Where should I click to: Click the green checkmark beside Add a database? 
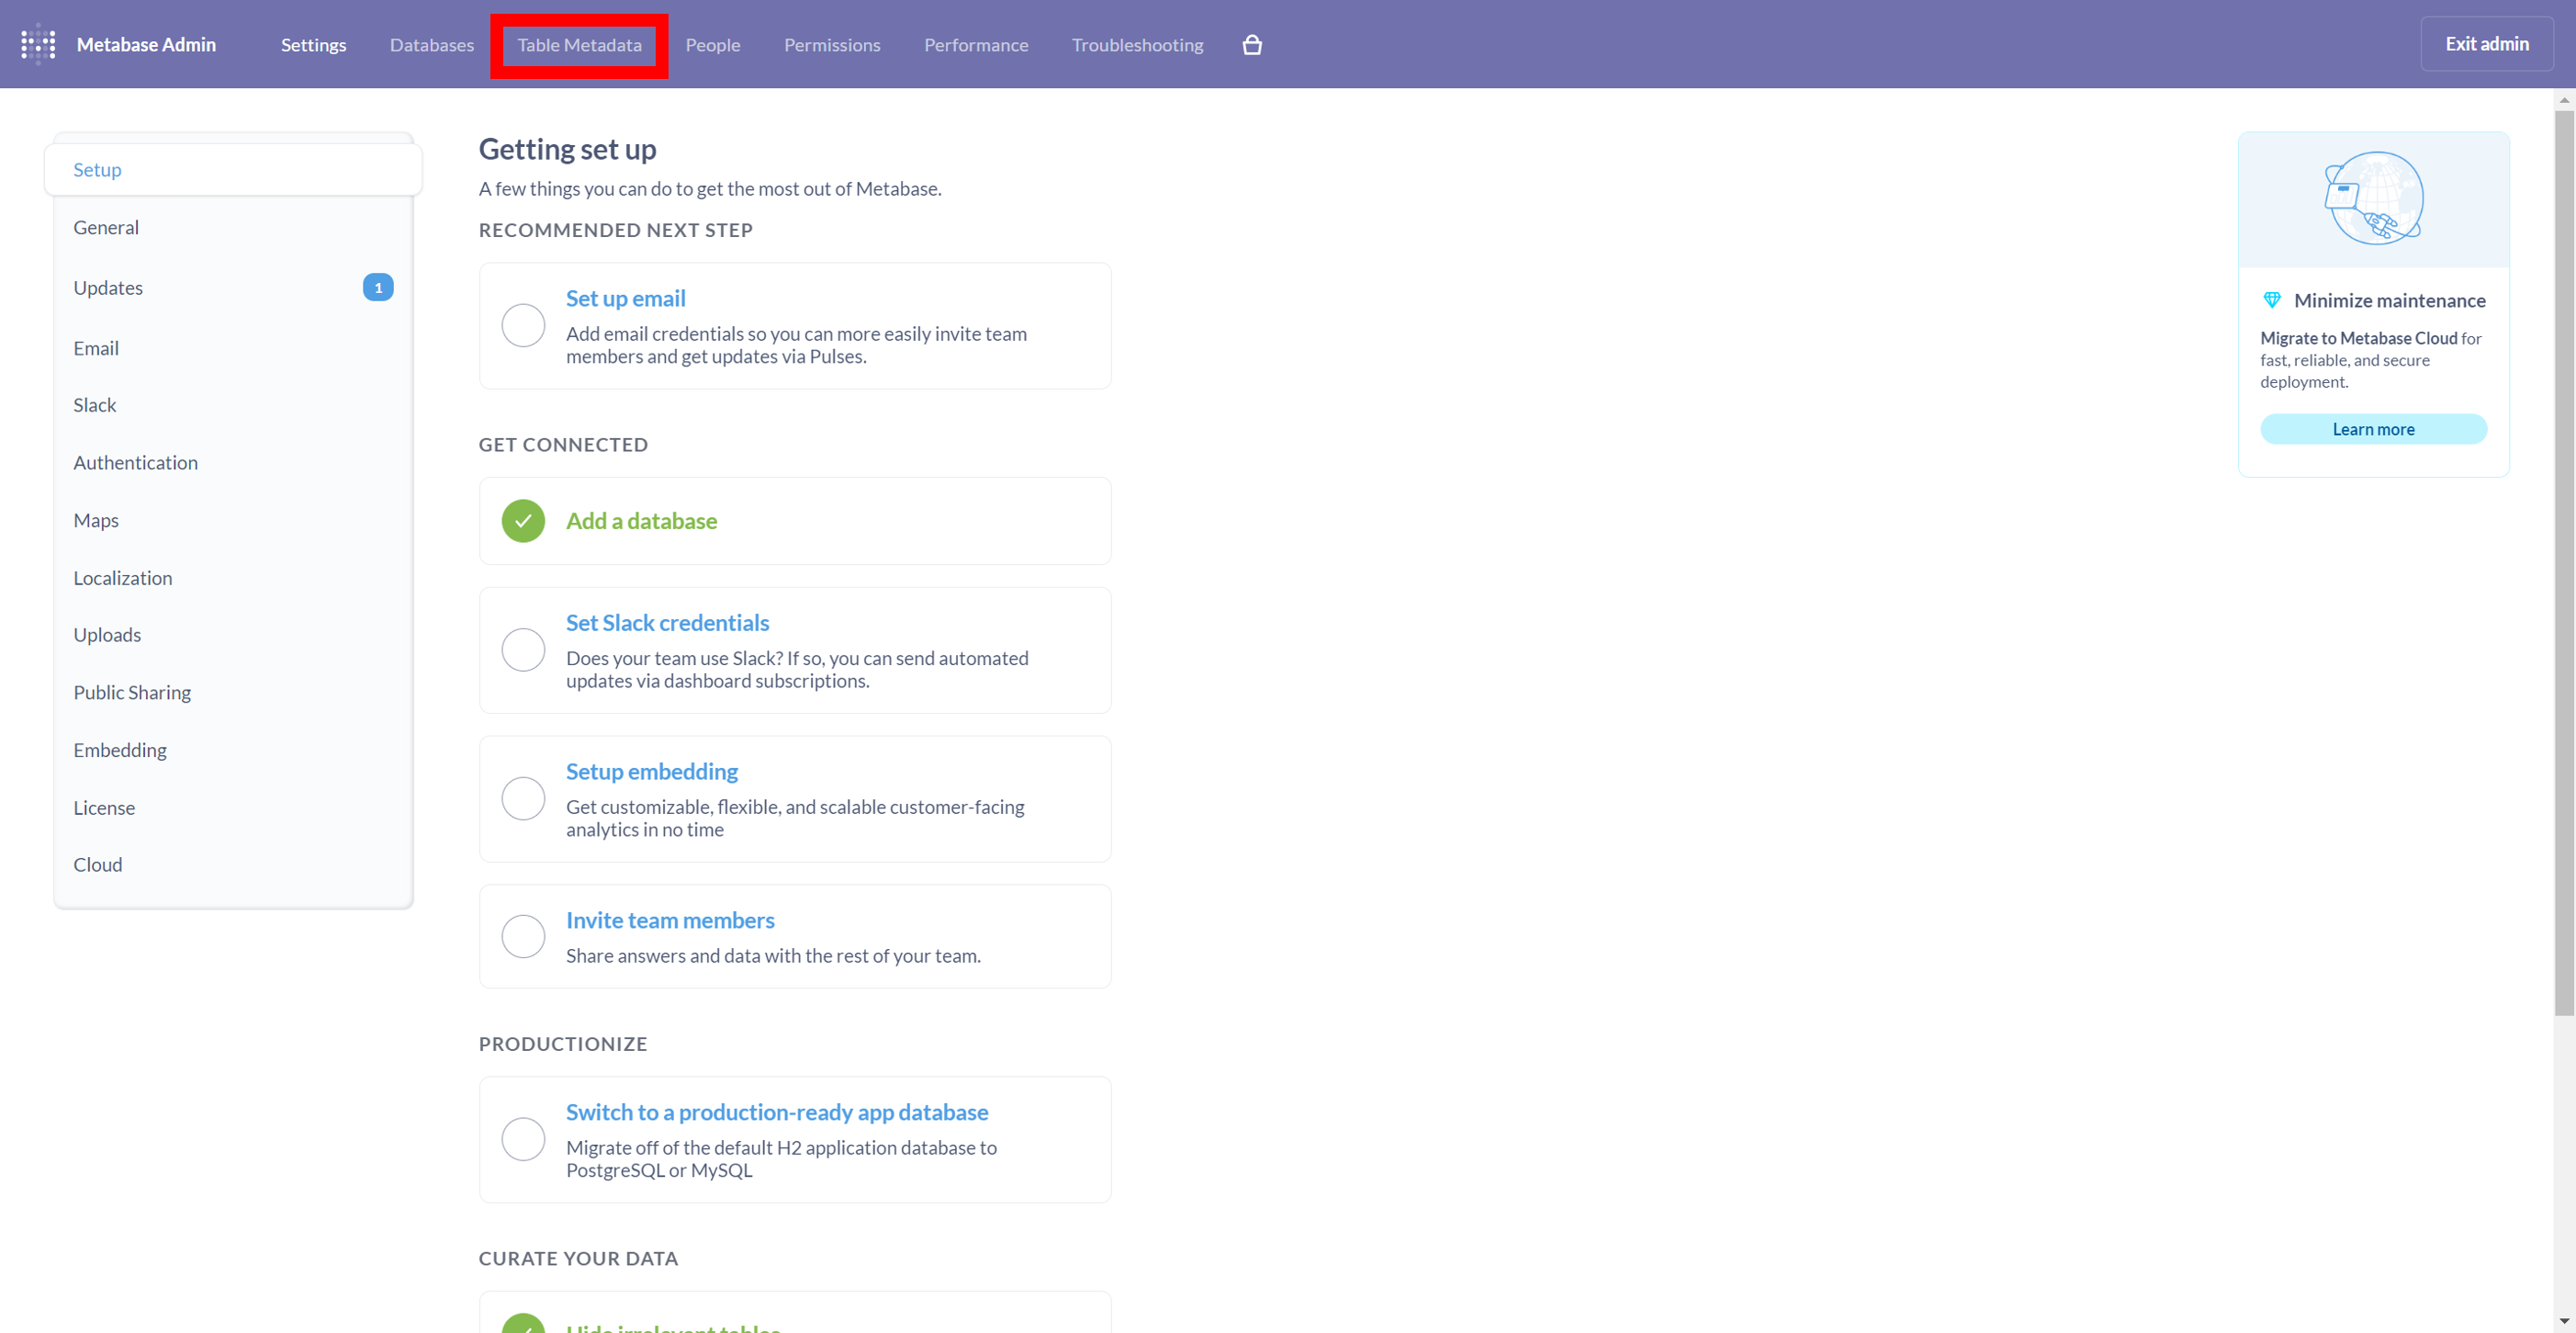(523, 521)
